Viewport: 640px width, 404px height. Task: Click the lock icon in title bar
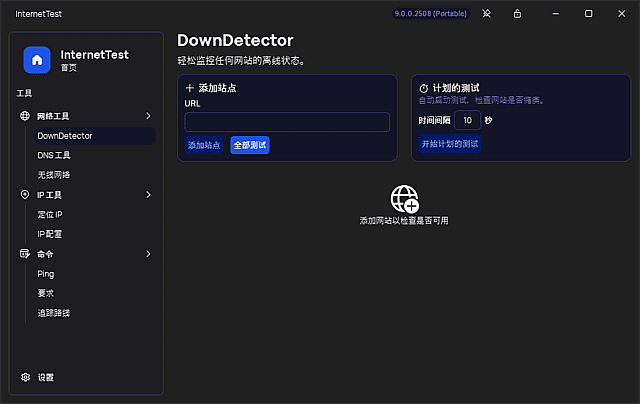coord(517,14)
